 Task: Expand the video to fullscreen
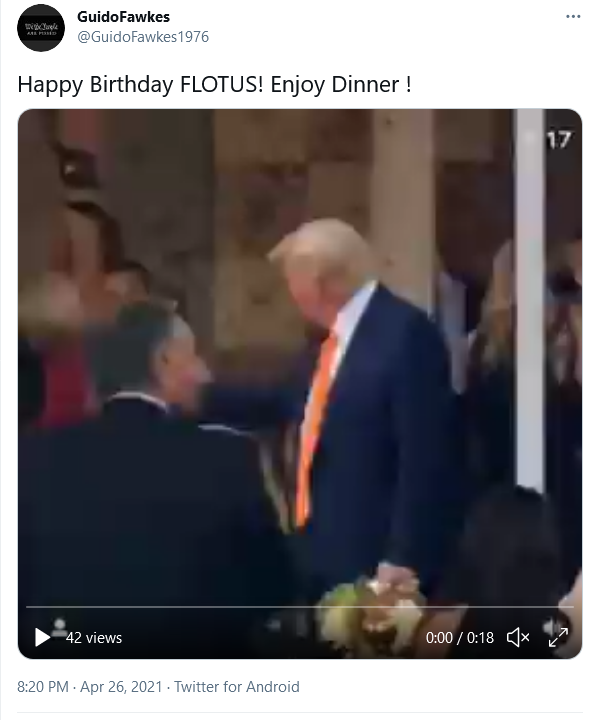pyautogui.click(x=559, y=637)
